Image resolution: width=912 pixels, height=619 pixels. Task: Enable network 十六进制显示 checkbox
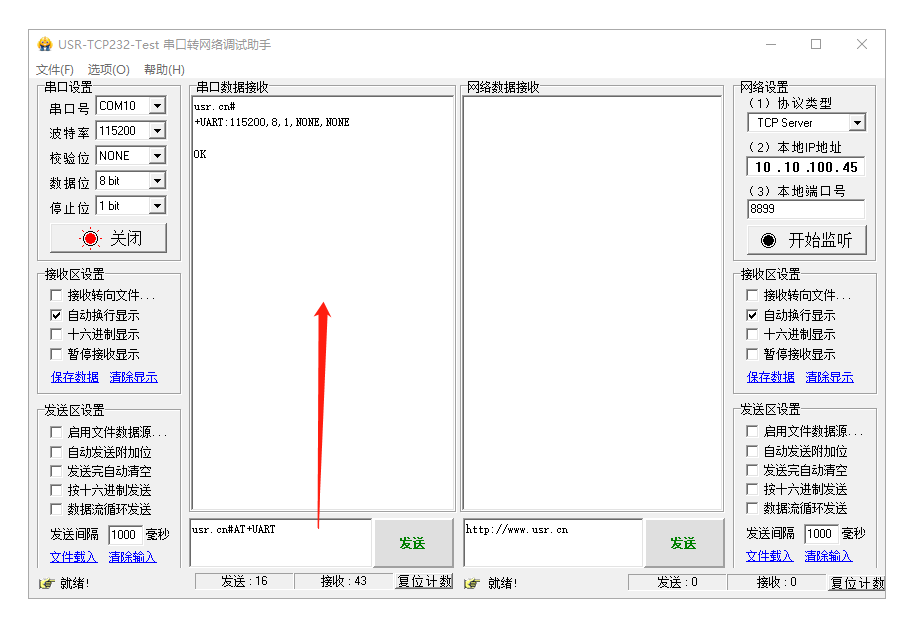pyautogui.click(x=752, y=335)
